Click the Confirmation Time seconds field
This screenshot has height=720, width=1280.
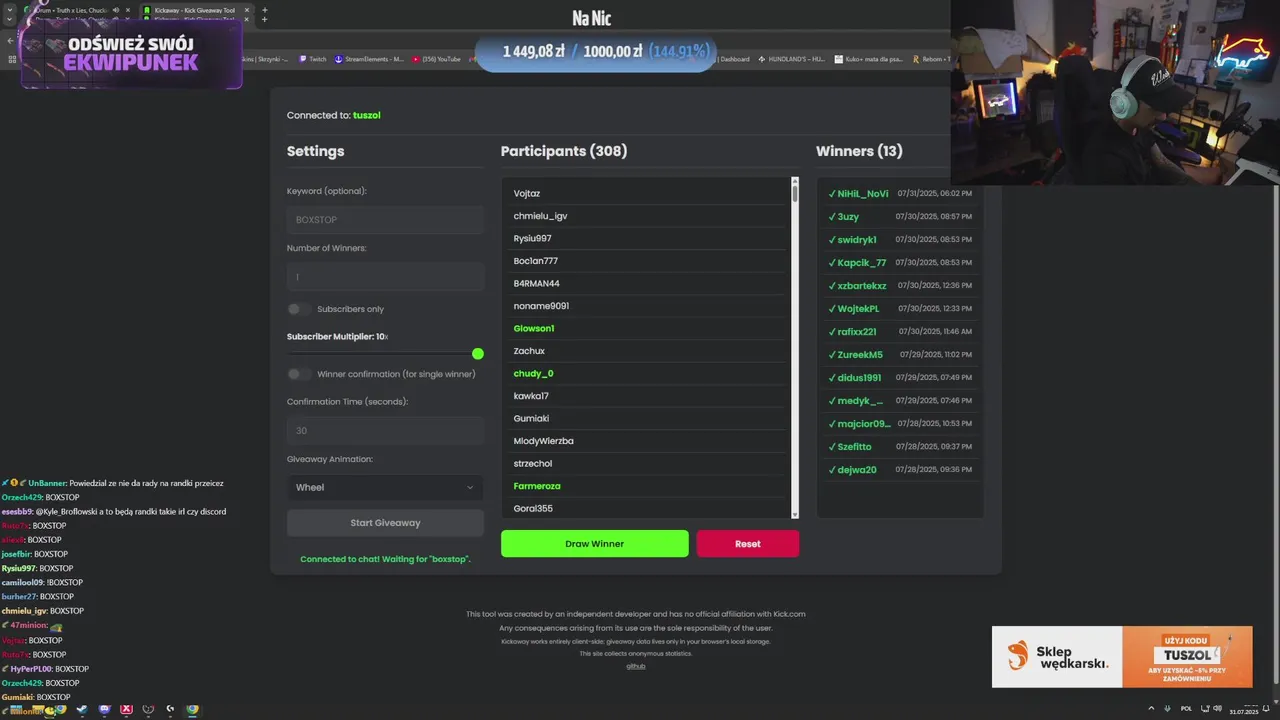point(385,431)
